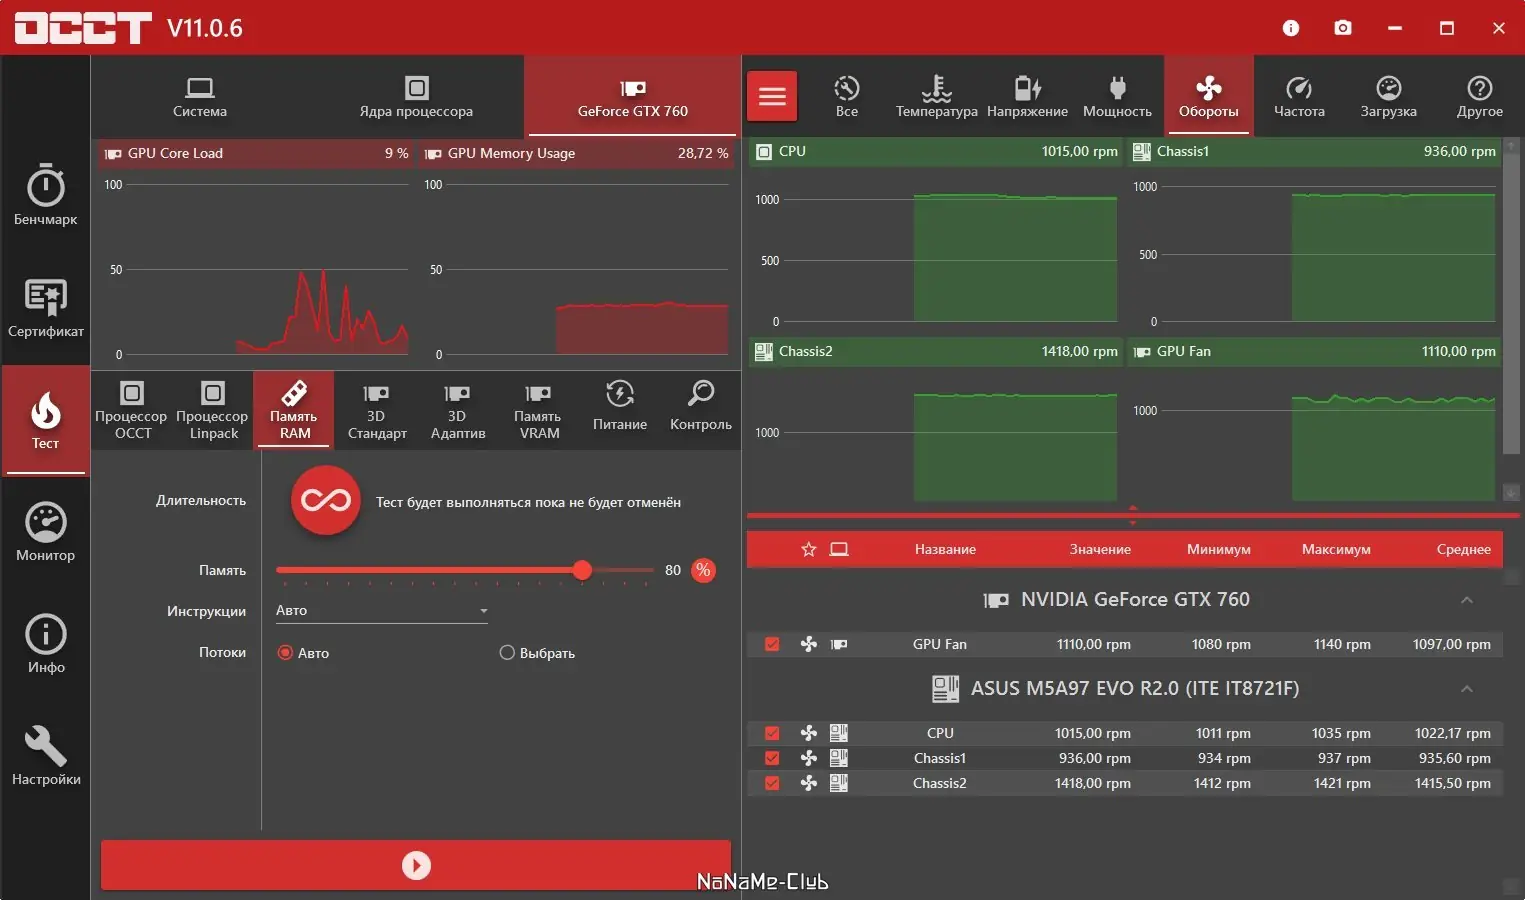Switch to the GeForce GTX 760 tab

pos(633,97)
